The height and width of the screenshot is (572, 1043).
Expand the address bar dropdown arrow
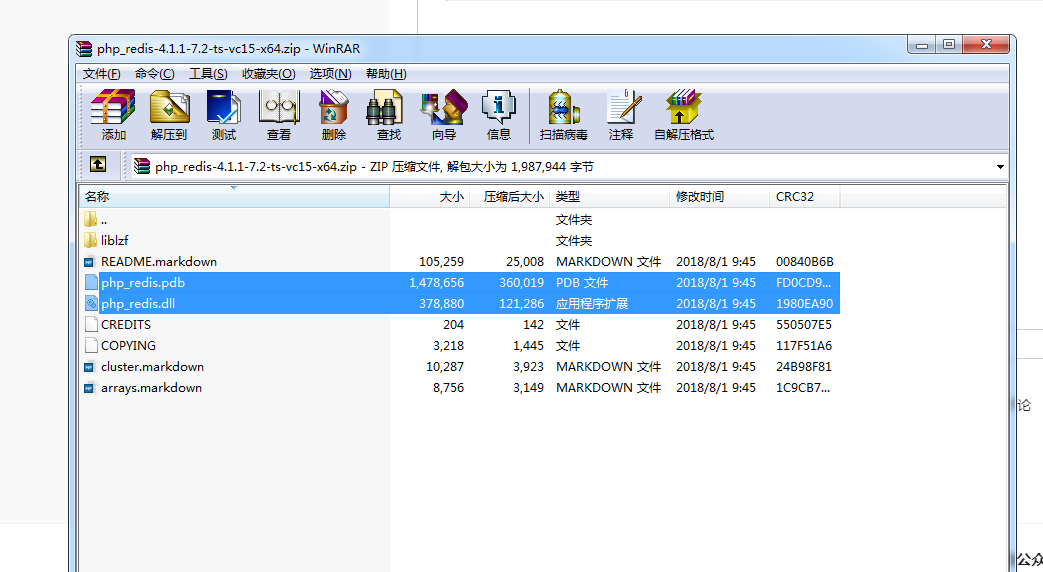1000,167
